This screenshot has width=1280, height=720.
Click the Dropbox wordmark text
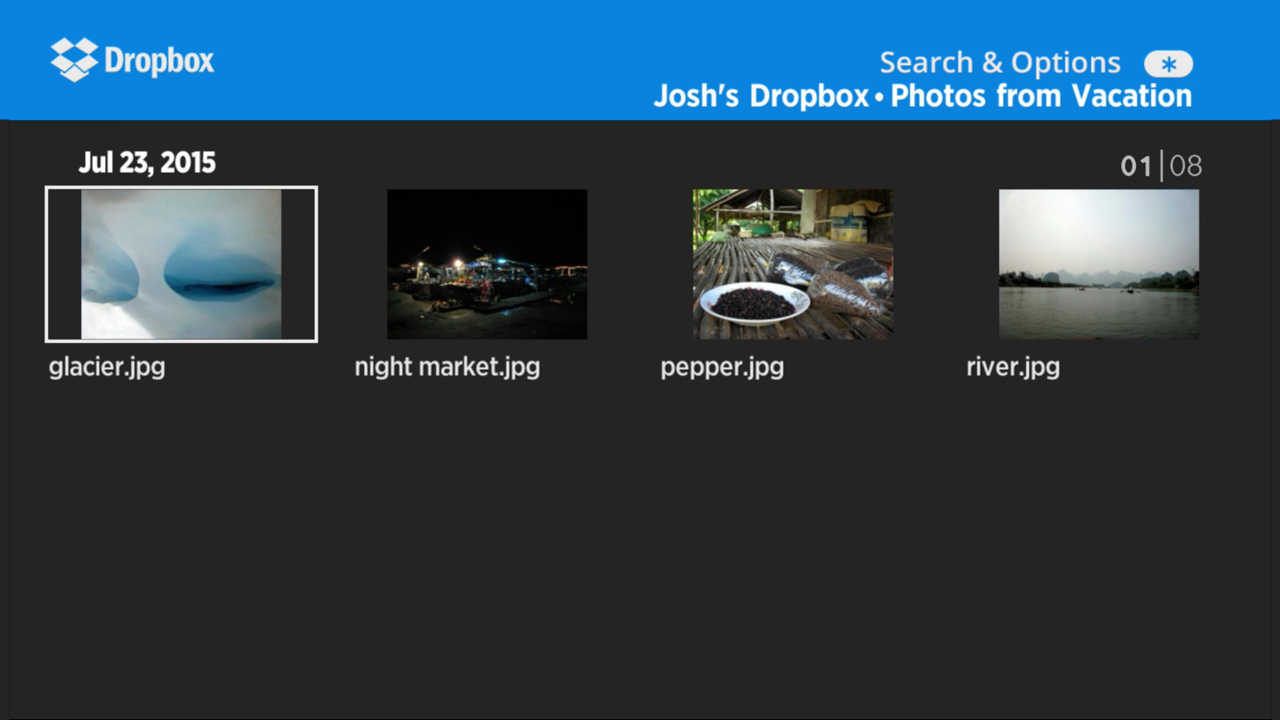tap(159, 61)
